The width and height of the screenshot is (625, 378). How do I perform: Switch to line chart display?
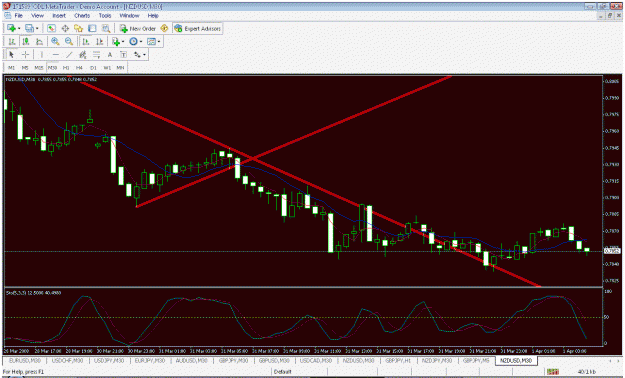[x=39, y=41]
